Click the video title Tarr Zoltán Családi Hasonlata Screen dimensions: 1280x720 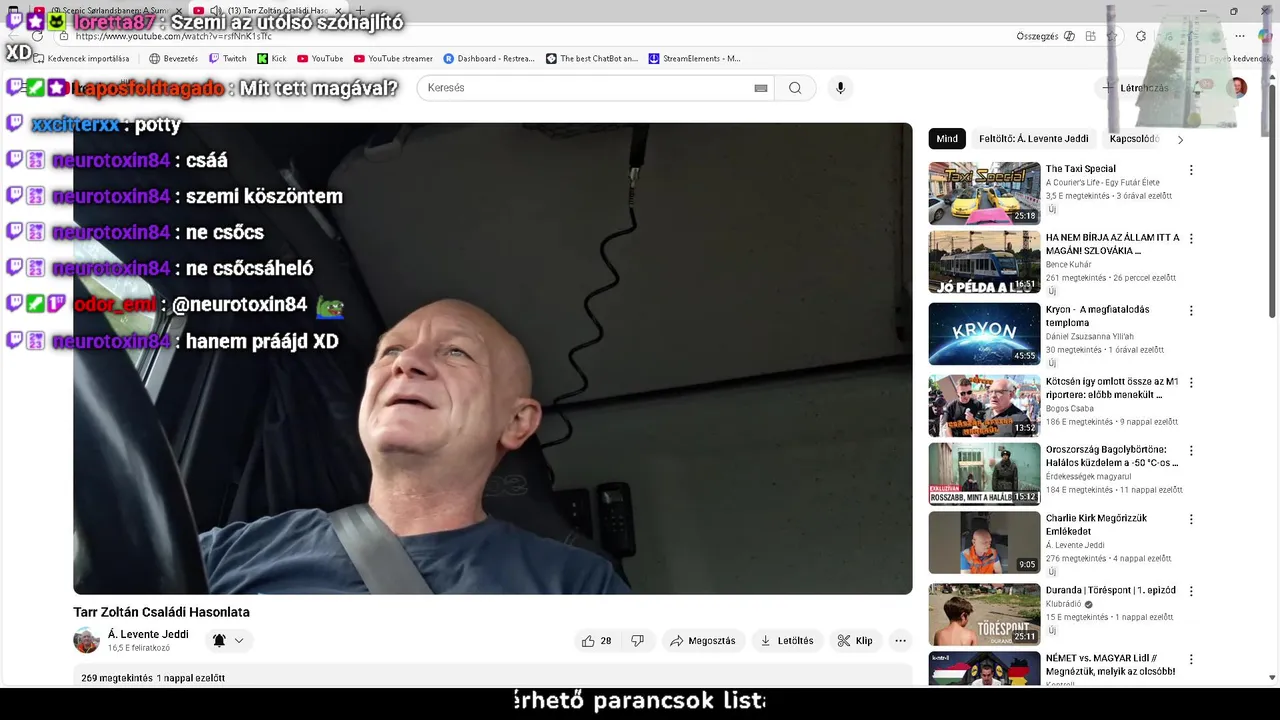(x=161, y=612)
